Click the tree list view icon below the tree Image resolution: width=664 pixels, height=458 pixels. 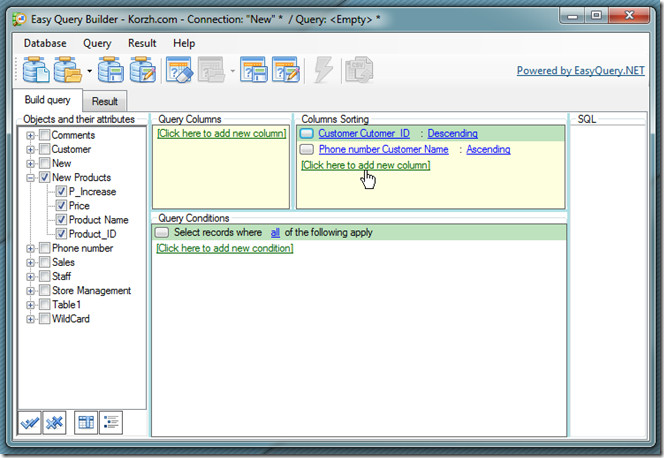[111, 422]
